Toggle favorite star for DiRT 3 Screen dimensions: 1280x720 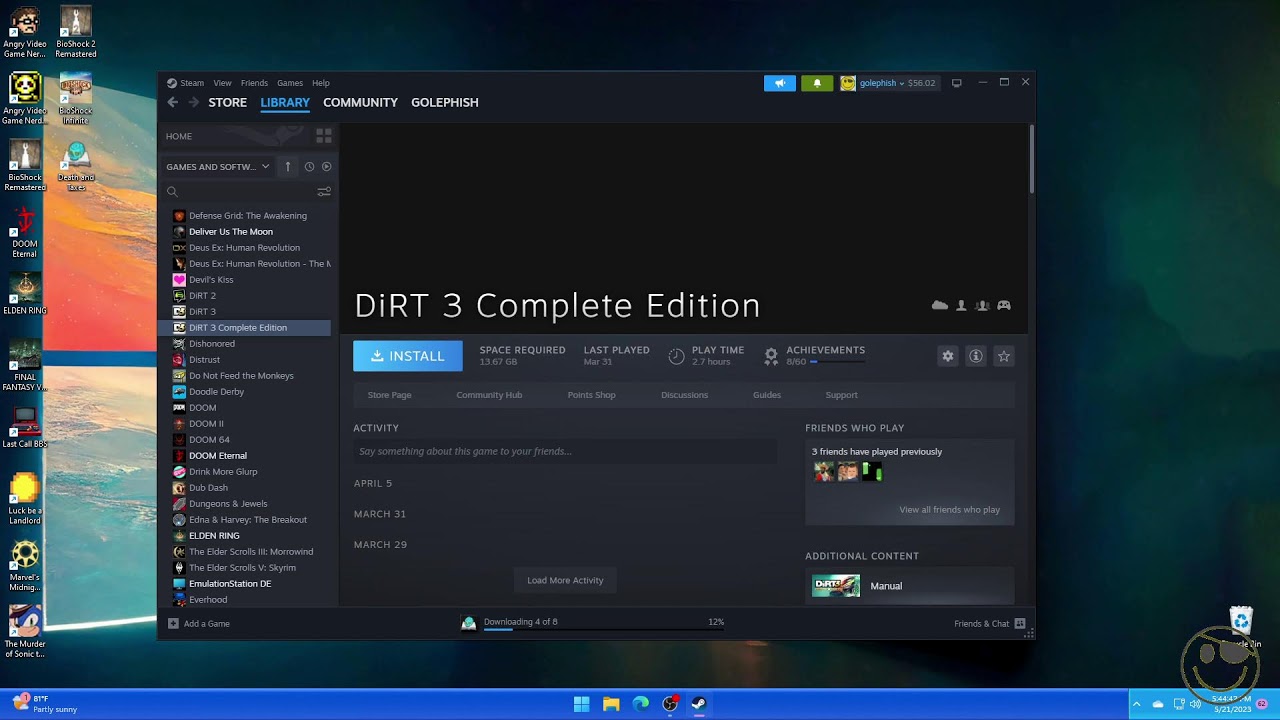(1004, 356)
